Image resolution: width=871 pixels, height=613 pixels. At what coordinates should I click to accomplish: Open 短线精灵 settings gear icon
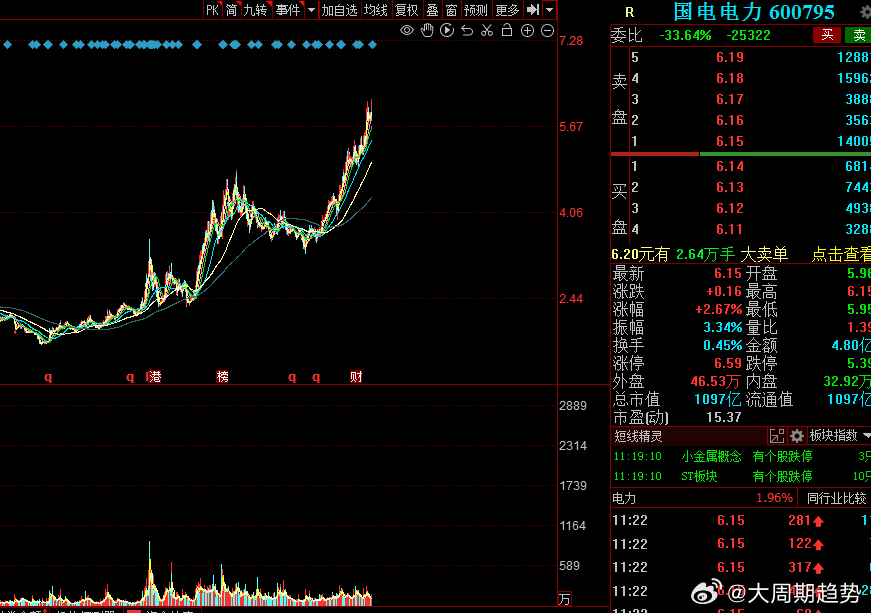point(797,436)
